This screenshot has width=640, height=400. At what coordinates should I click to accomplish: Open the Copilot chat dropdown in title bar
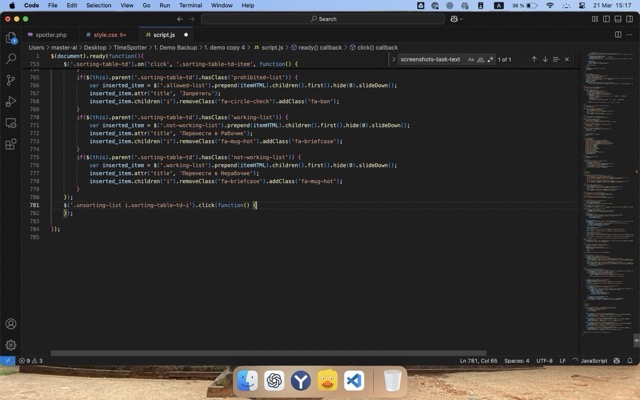459,18
